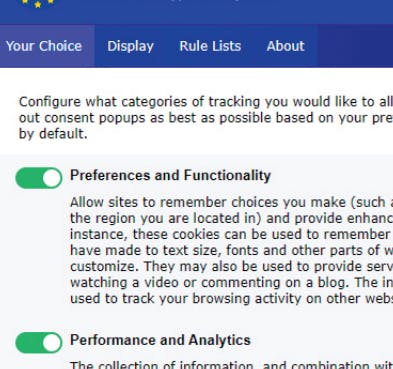Click 'used to track your browsing activity' line
393x369 pixels.
click(x=231, y=298)
